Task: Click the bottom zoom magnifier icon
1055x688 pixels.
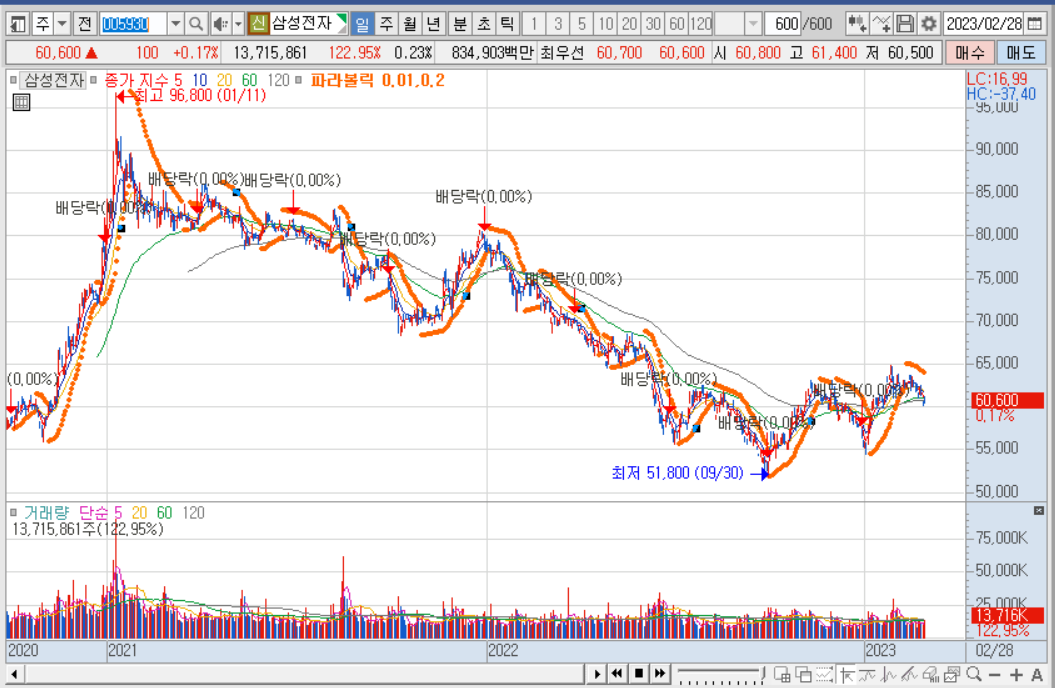Action: coord(974,674)
